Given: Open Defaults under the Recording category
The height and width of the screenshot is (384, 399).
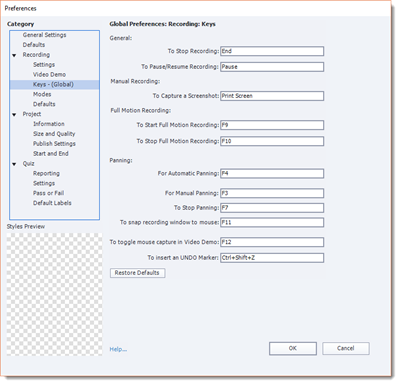Looking at the screenshot, I should (x=44, y=104).
